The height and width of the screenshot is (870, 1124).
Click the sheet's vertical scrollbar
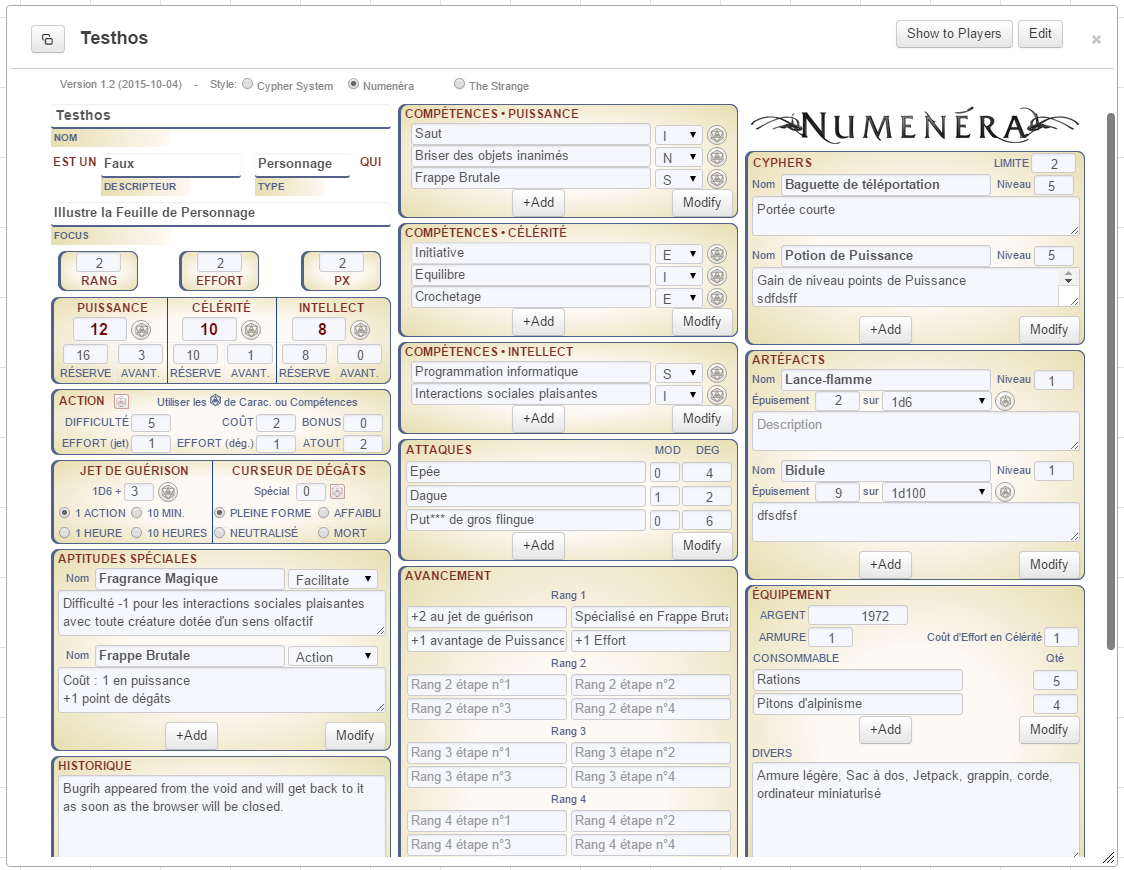click(1111, 380)
